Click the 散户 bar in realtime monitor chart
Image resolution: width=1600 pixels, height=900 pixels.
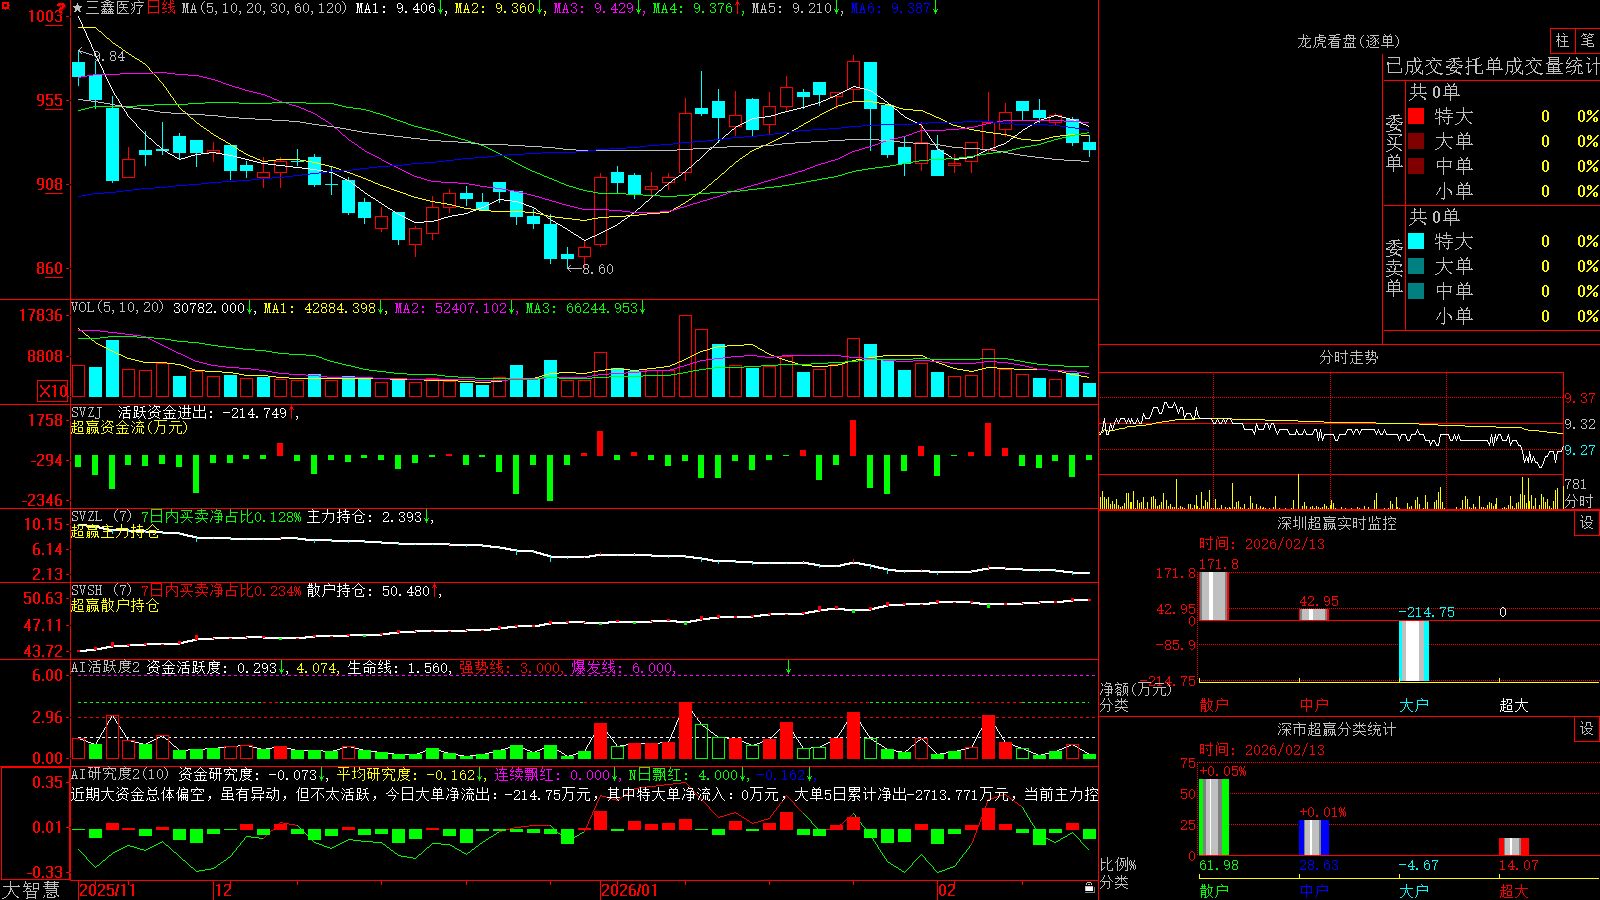tap(1213, 596)
